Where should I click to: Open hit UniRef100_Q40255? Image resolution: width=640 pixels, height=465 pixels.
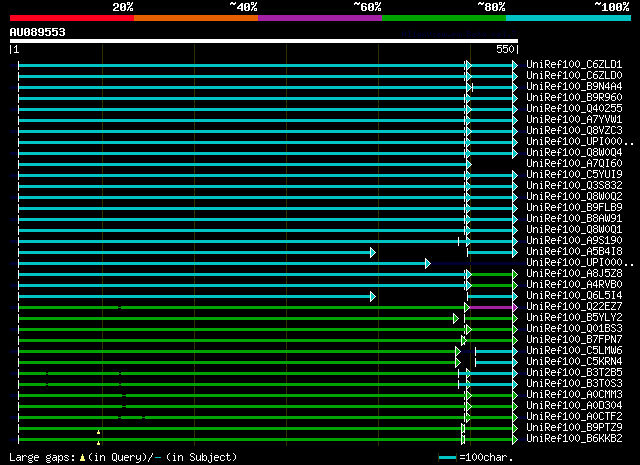click(x=574, y=109)
